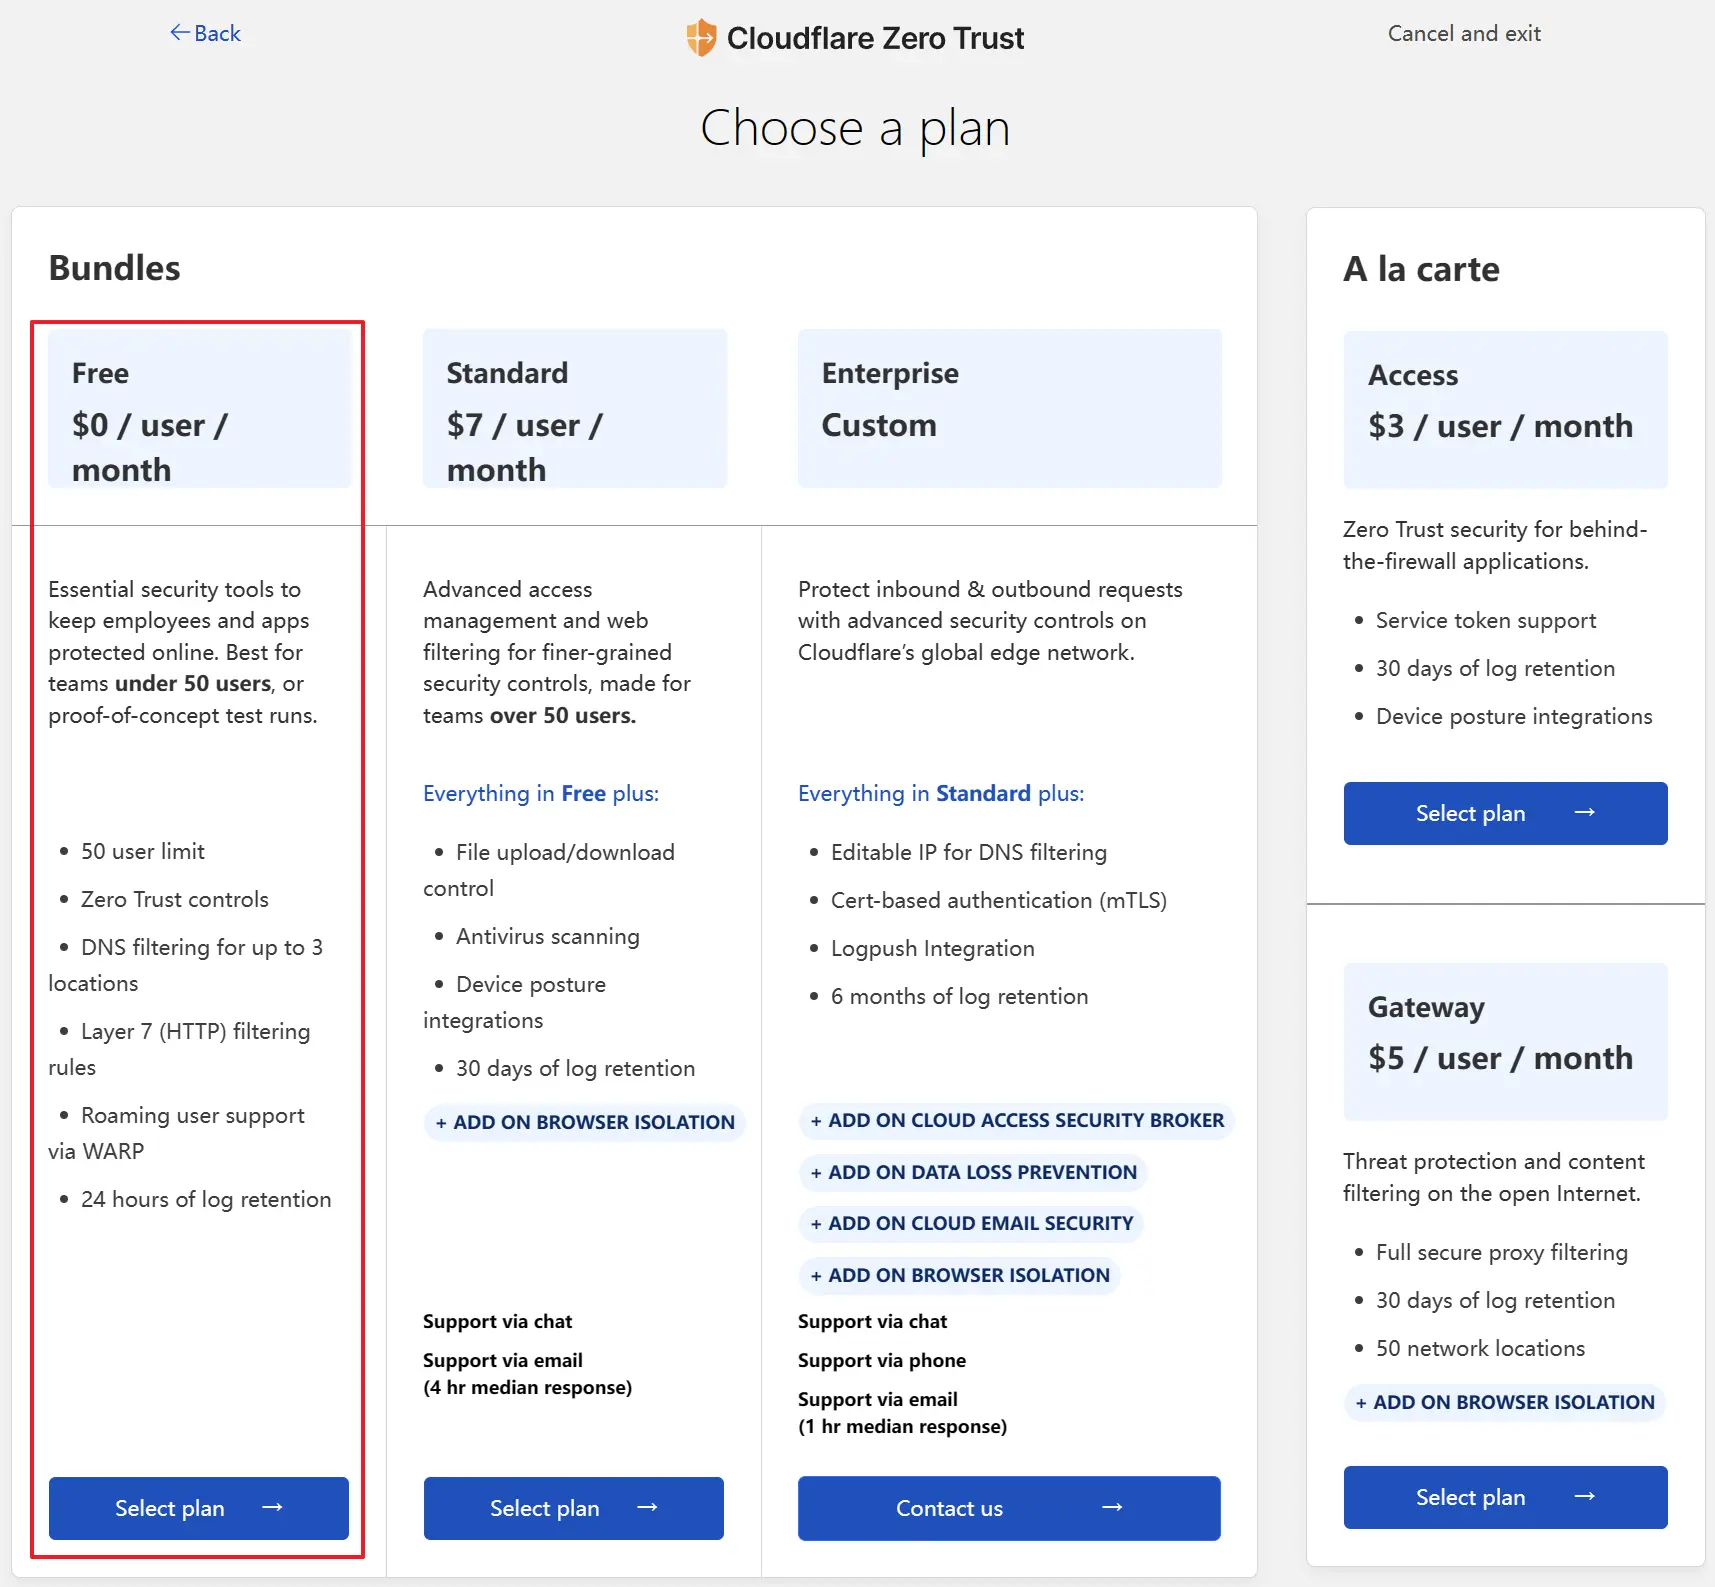Screen dimensions: 1715x1587
Task: Click '(1 hr median response)' text
Action: 903,1426
